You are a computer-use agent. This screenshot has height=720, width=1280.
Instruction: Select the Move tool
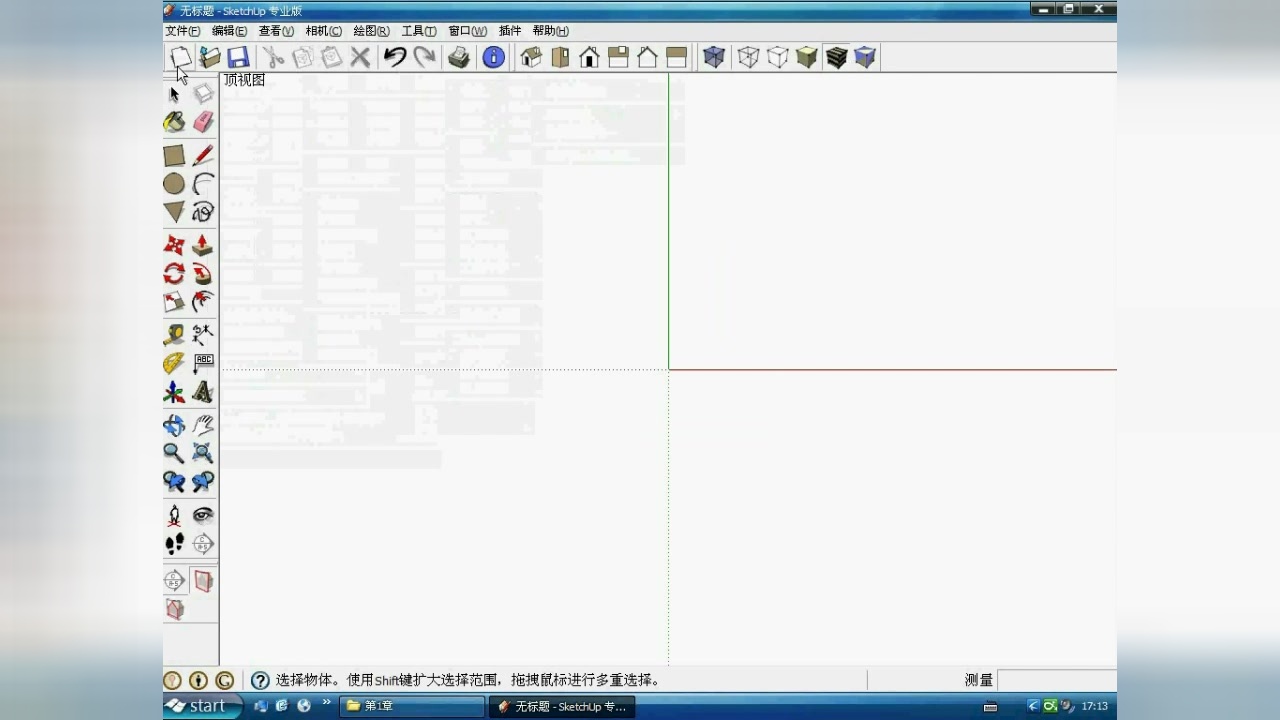pos(174,245)
